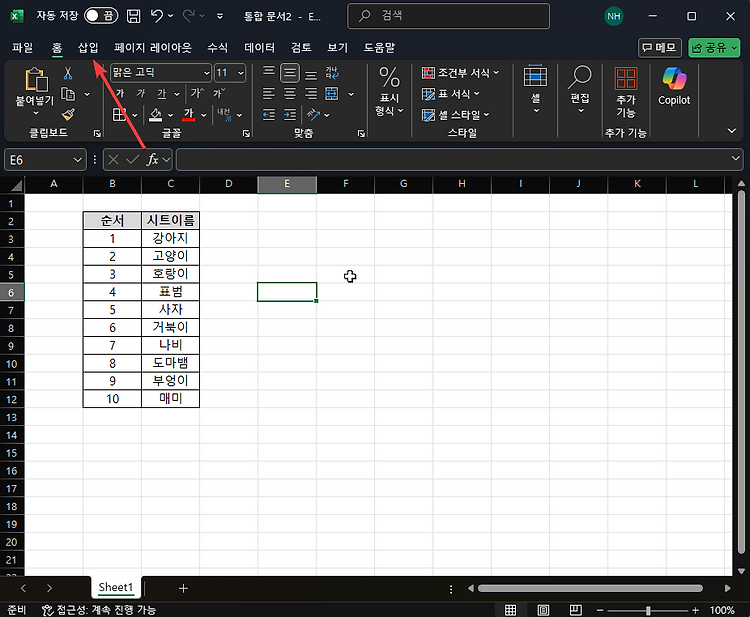Select the cut scissors icon

[68, 73]
